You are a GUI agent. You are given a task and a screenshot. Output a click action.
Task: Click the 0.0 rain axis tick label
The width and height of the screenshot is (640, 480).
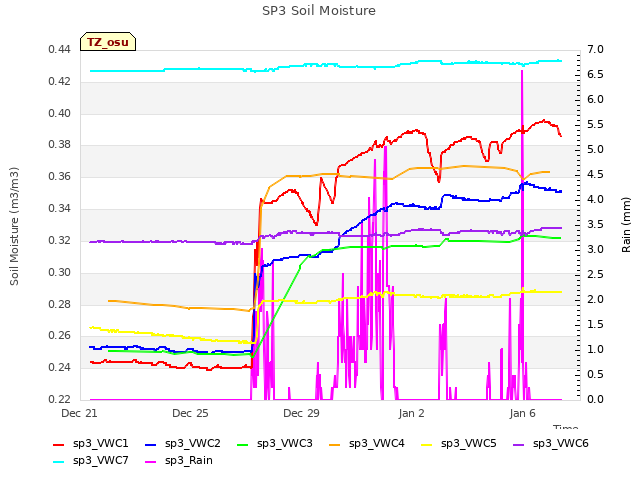596,399
